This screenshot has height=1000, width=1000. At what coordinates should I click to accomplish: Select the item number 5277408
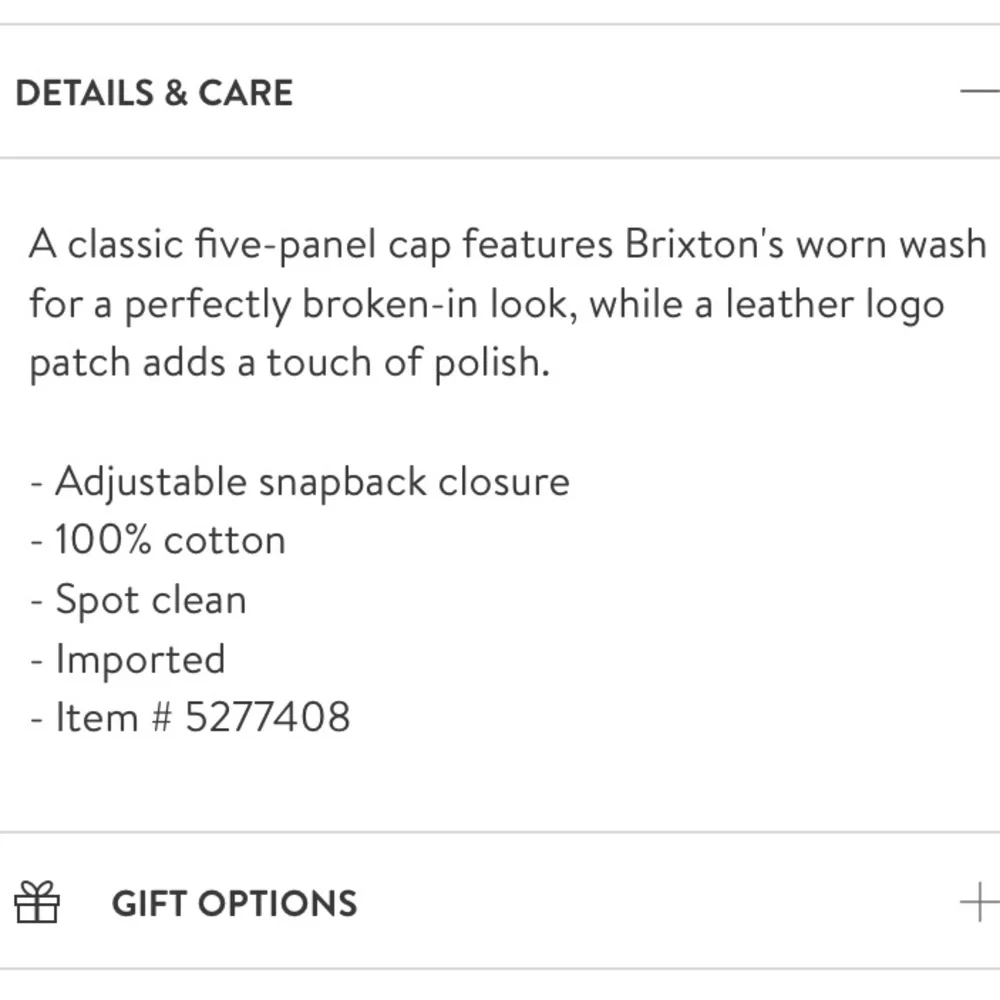coord(267,717)
